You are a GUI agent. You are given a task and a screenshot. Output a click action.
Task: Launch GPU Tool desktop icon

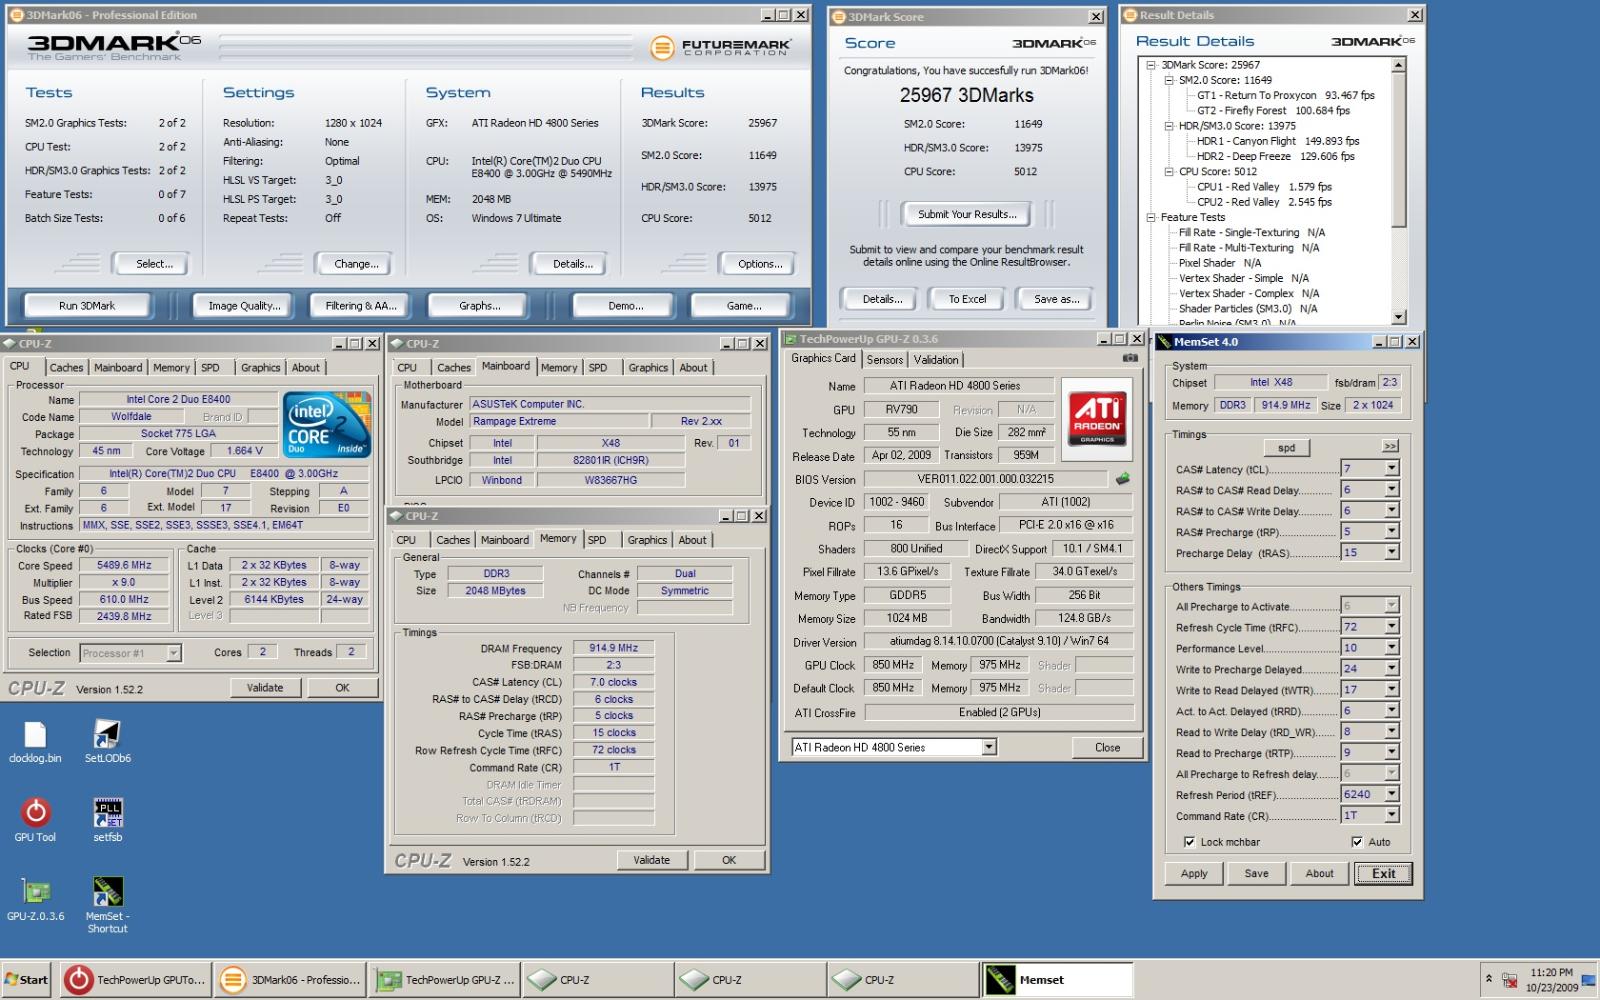[35, 820]
